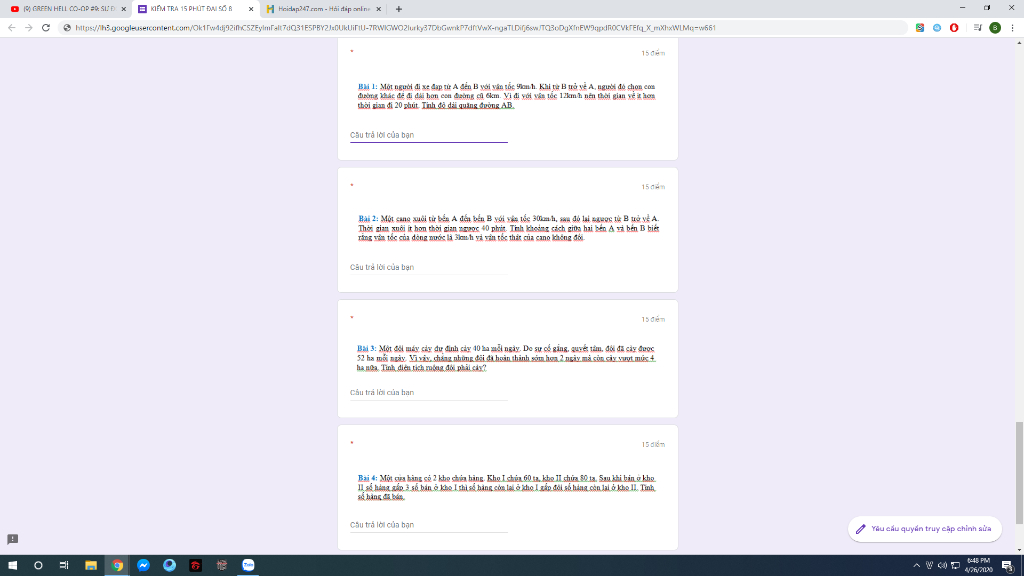1024x576 pixels.
Task: Answer field under Bài 1
Action: [x=428, y=135]
